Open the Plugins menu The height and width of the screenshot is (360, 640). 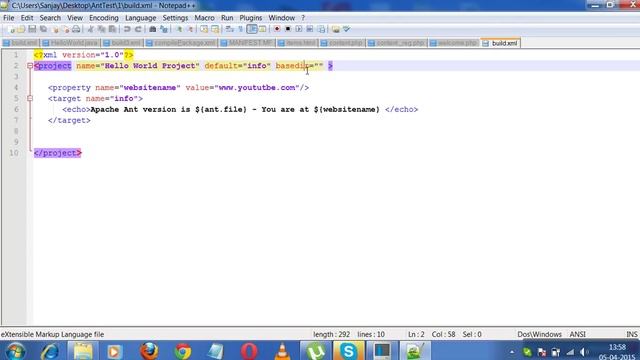pos(251,18)
